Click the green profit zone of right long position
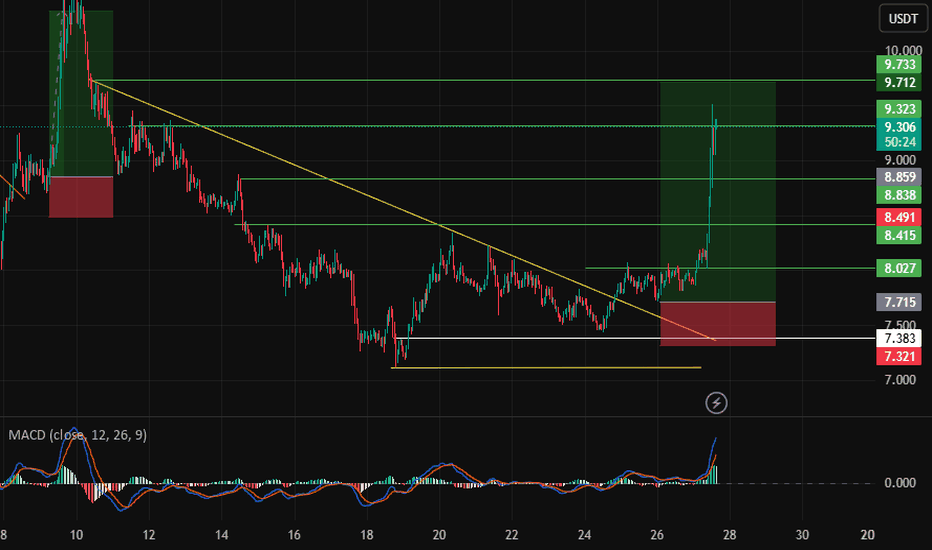 tap(740, 200)
